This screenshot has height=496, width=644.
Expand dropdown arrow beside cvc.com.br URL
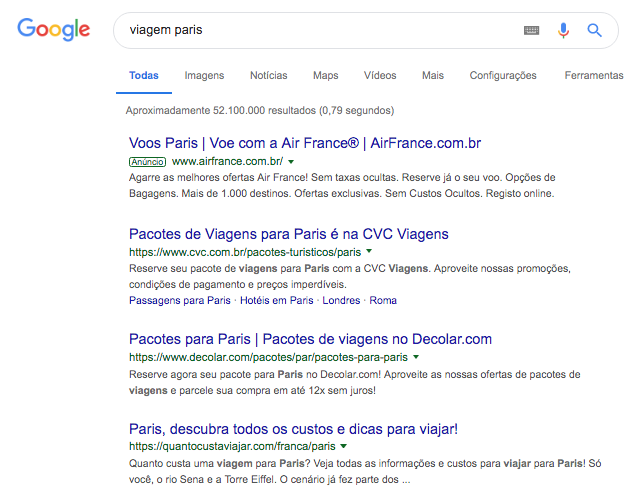click(369, 251)
